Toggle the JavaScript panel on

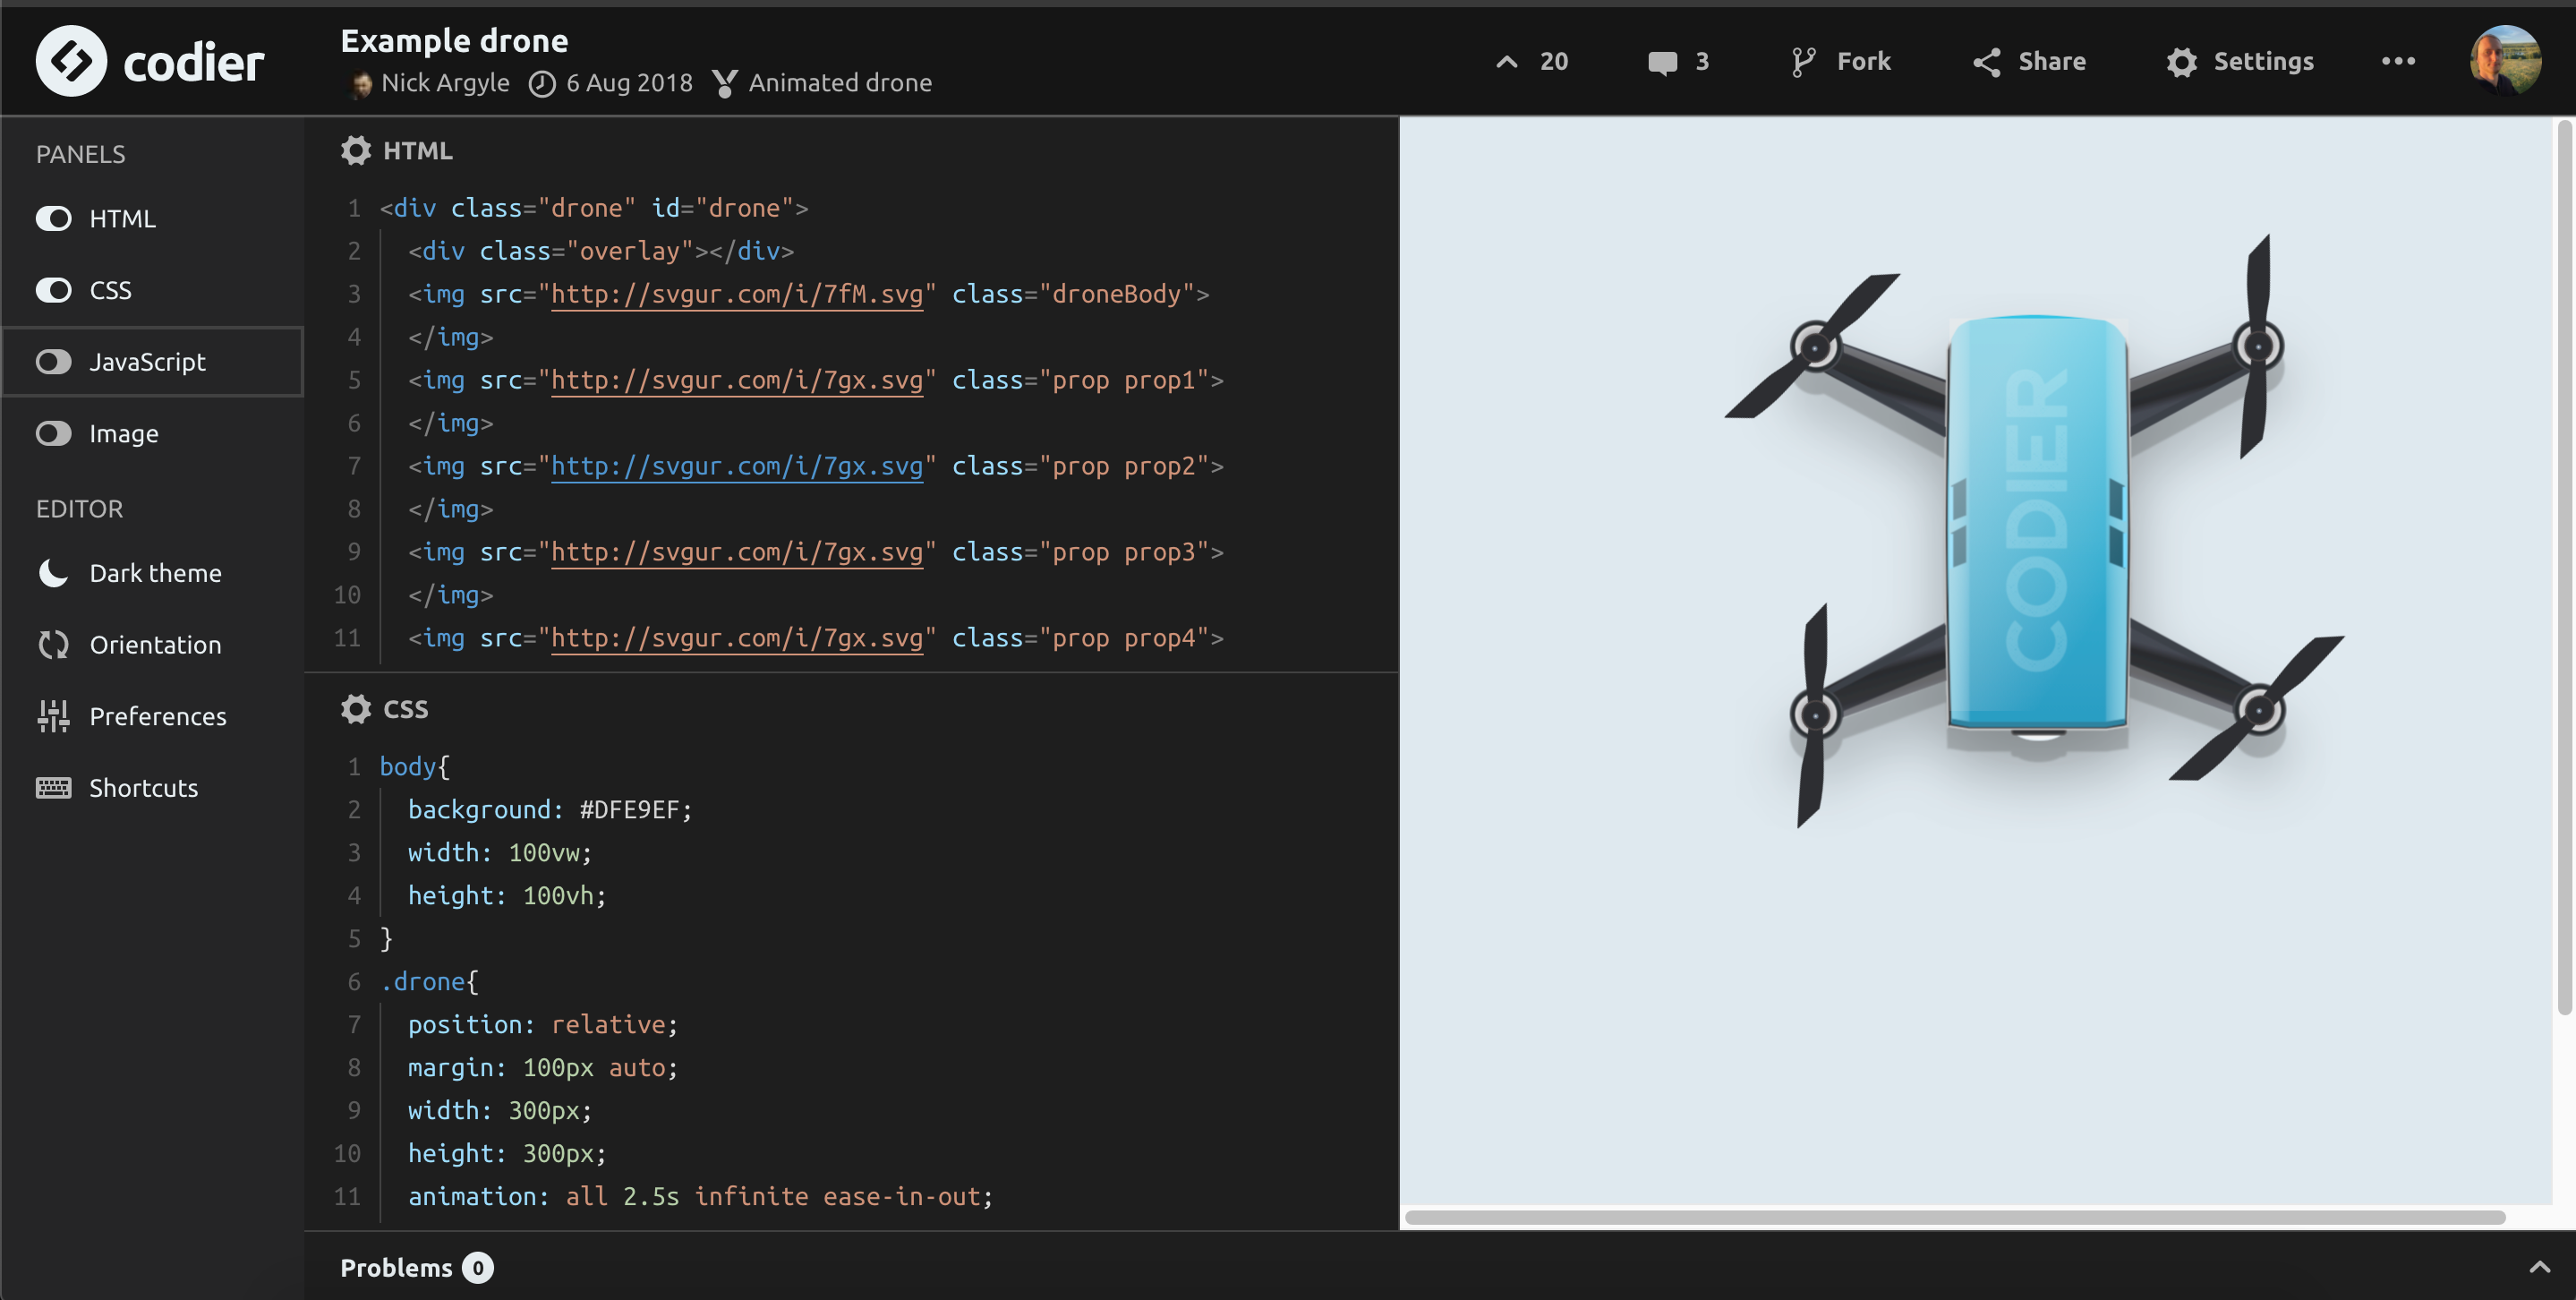coord(54,361)
